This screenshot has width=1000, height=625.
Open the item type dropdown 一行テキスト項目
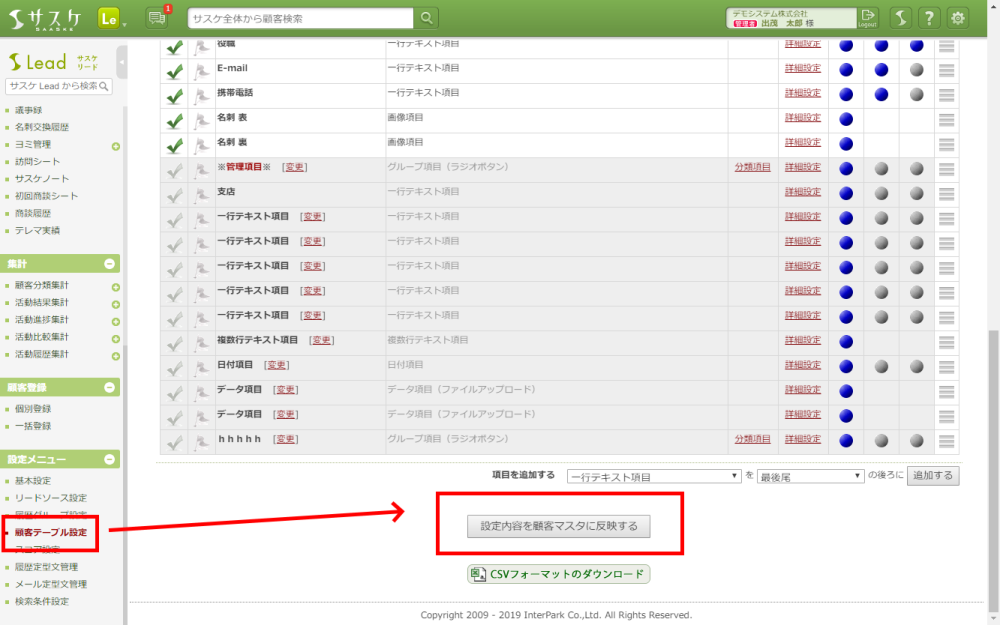(x=654, y=477)
